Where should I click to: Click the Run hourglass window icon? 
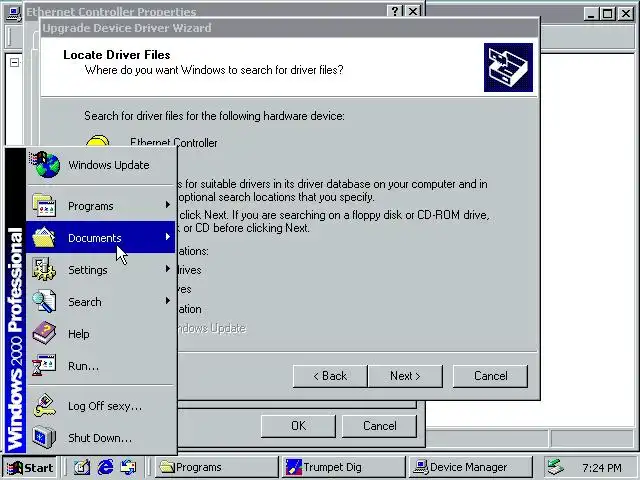pos(44,365)
